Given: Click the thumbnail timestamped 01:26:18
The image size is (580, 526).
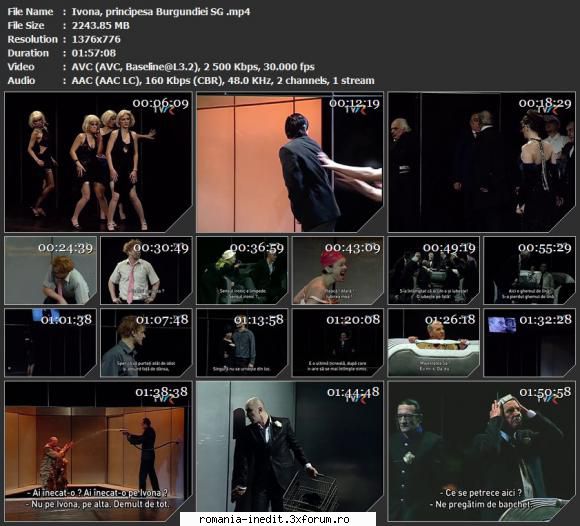Looking at the screenshot, I should 434,343.
